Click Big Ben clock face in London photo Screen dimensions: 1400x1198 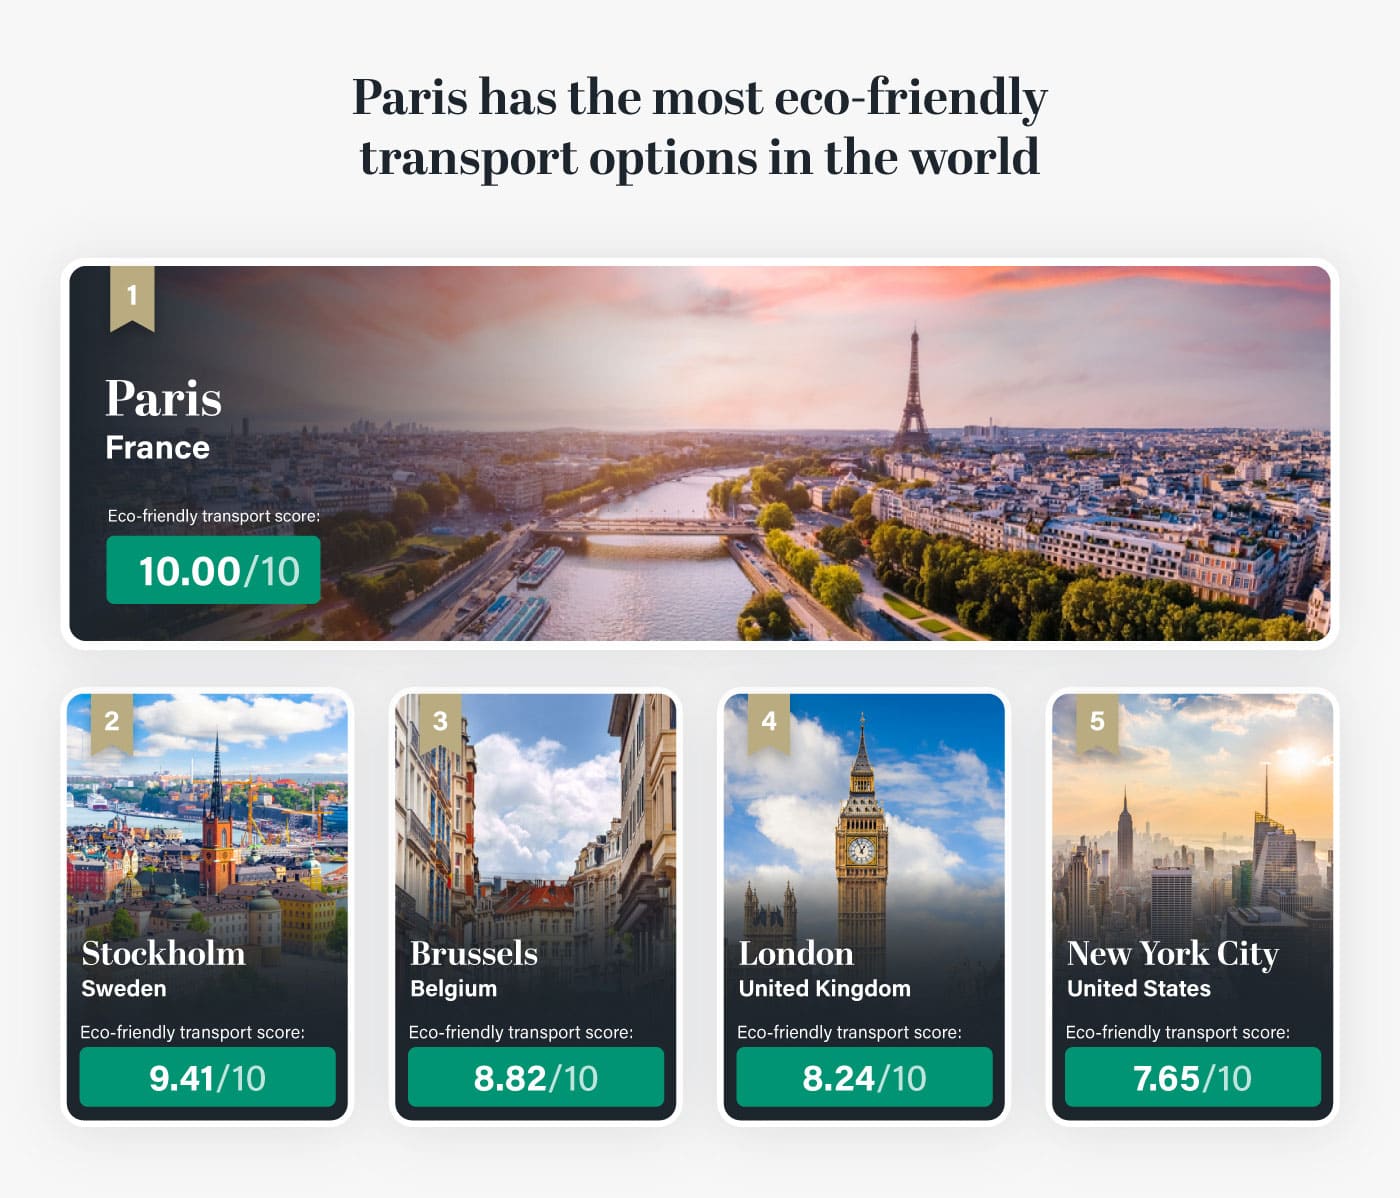(x=861, y=851)
